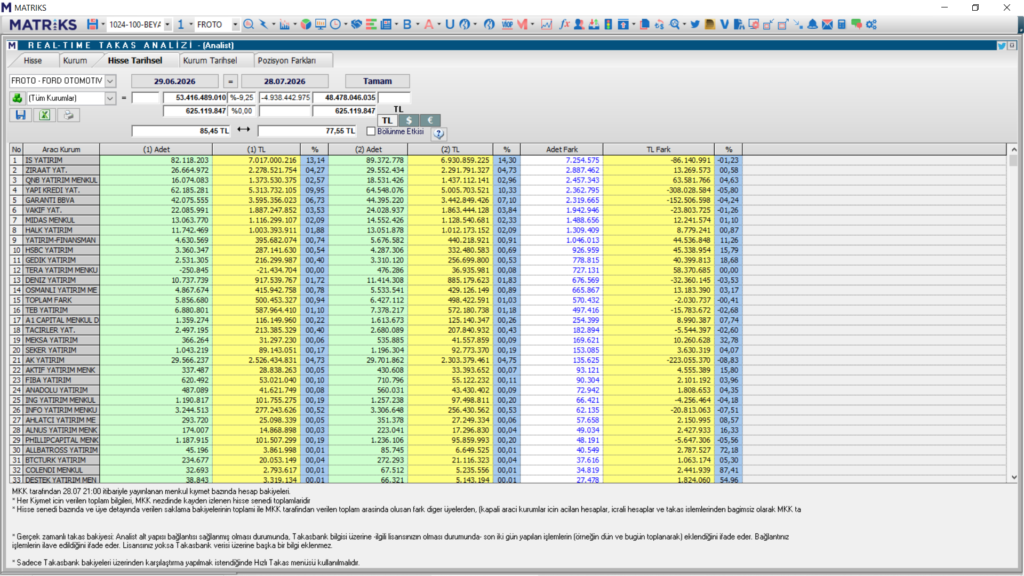Click the Twitter icon in the analysis title bar

click(x=1001, y=46)
